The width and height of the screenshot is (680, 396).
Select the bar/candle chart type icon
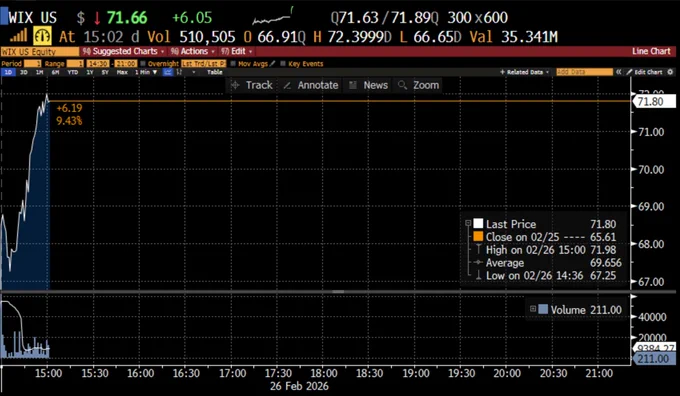tap(180, 72)
